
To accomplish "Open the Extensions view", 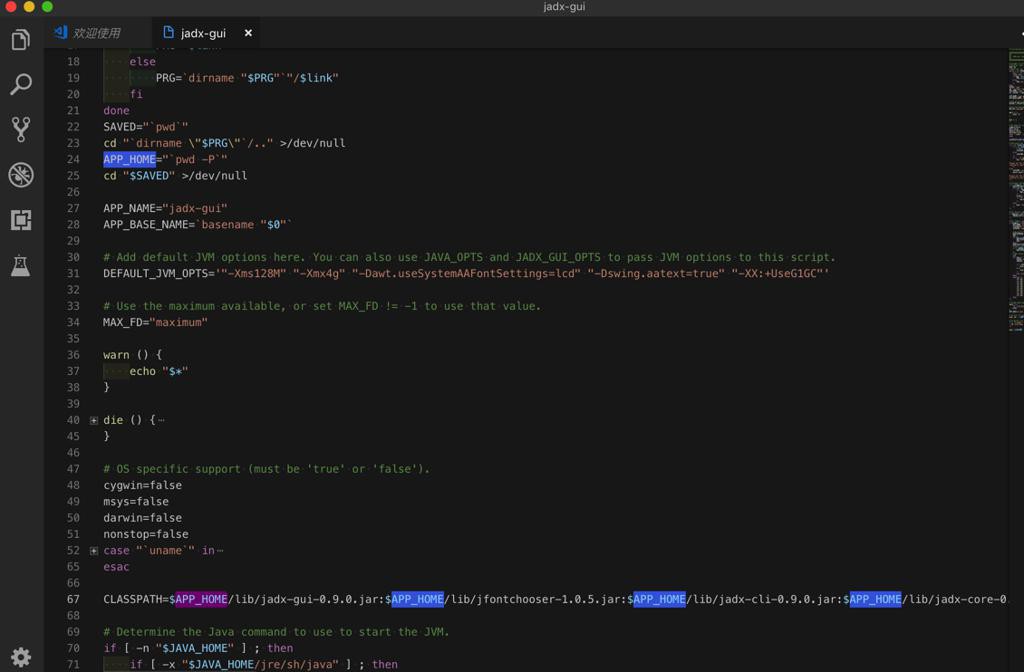I will coord(21,220).
